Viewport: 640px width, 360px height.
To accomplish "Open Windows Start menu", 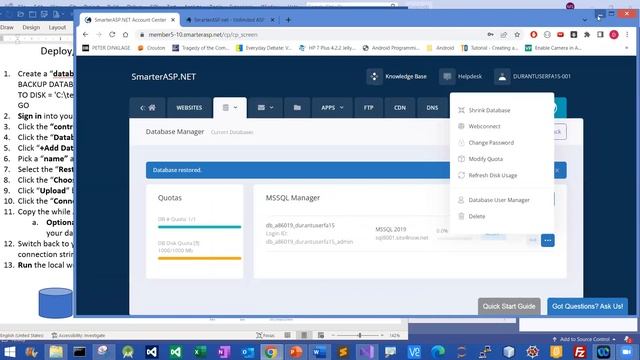I will click(9, 352).
